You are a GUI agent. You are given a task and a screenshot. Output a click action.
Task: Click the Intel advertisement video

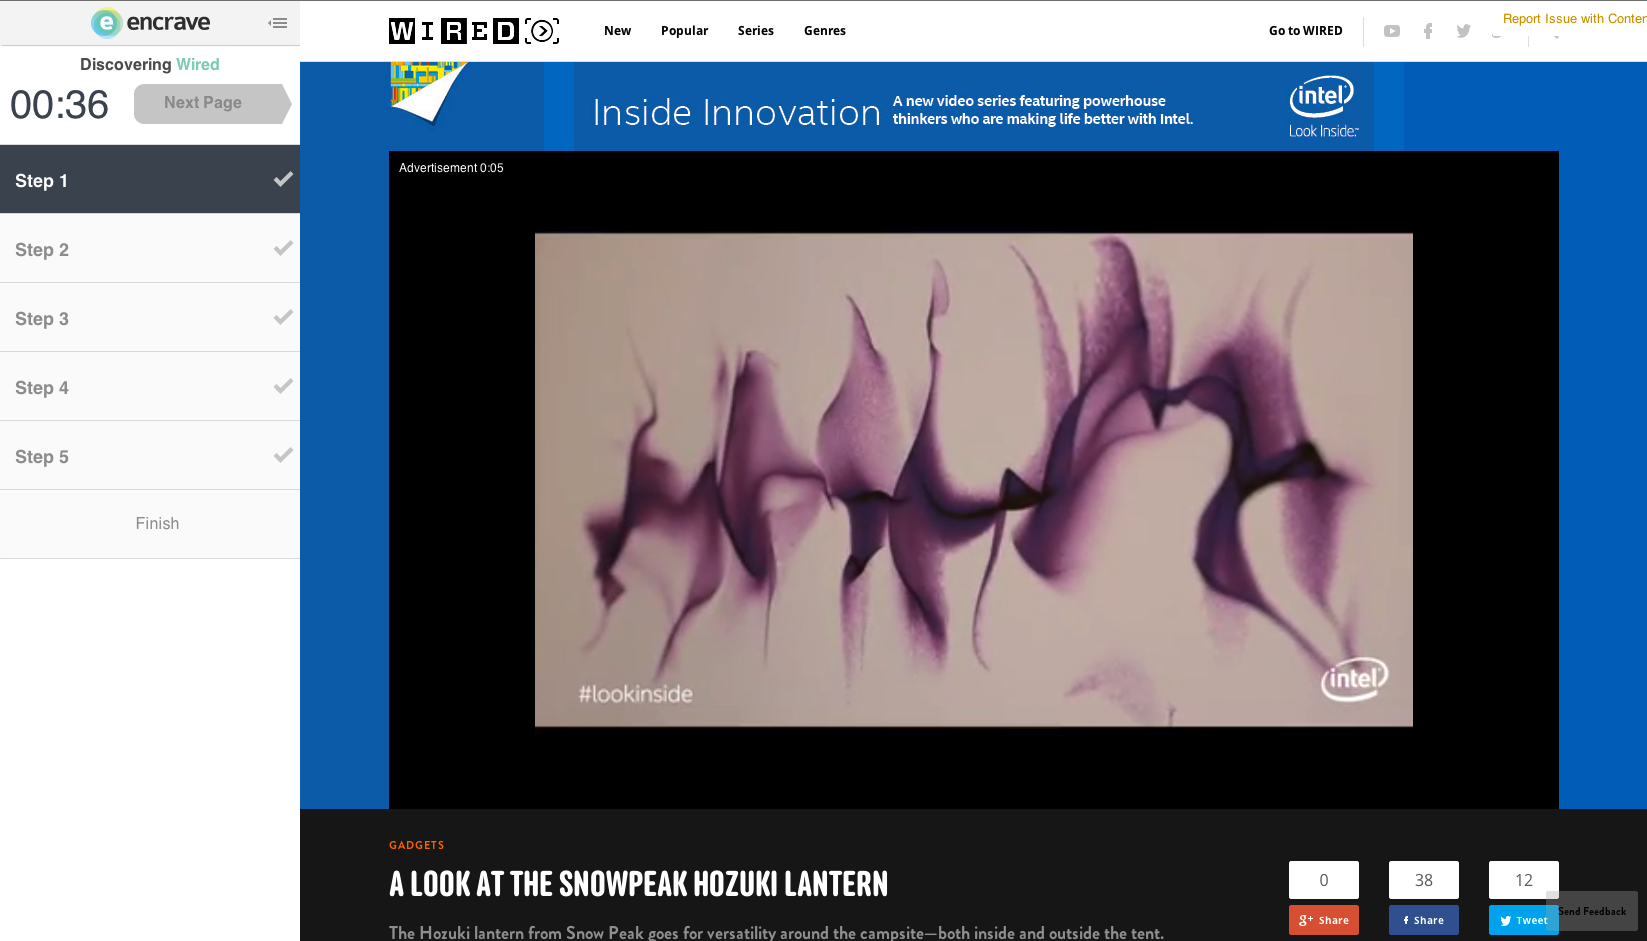click(973, 480)
